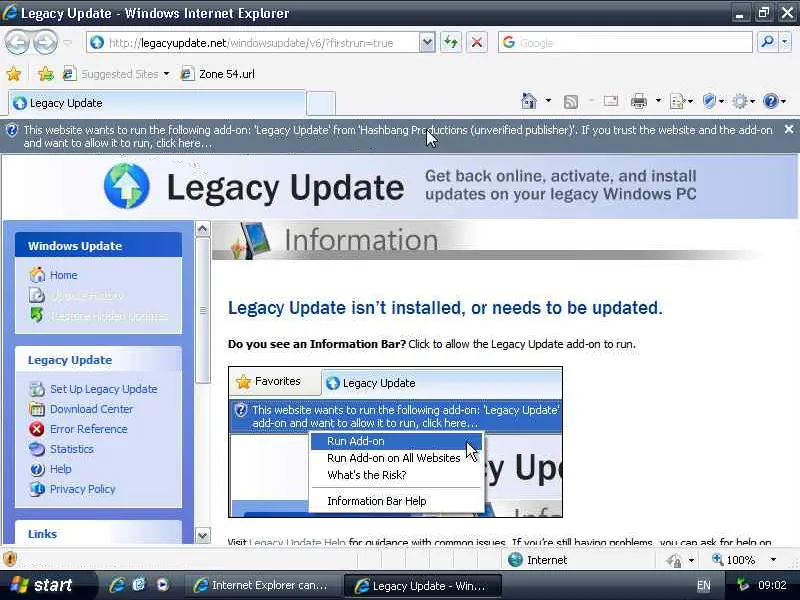Open the Legacy Update Help link
Screen dimensions: 800x600
[x=297, y=542]
